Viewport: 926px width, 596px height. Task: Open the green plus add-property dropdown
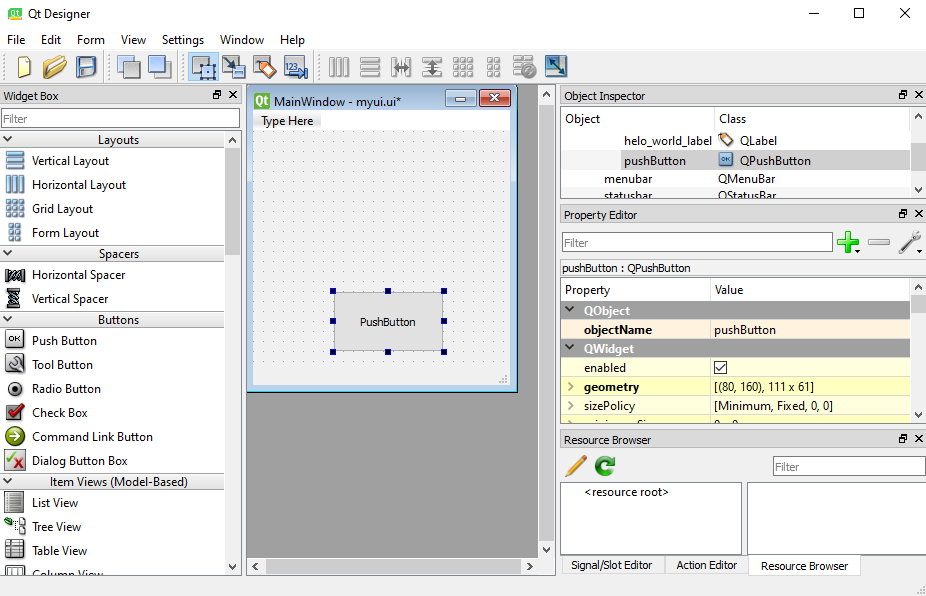click(x=848, y=243)
